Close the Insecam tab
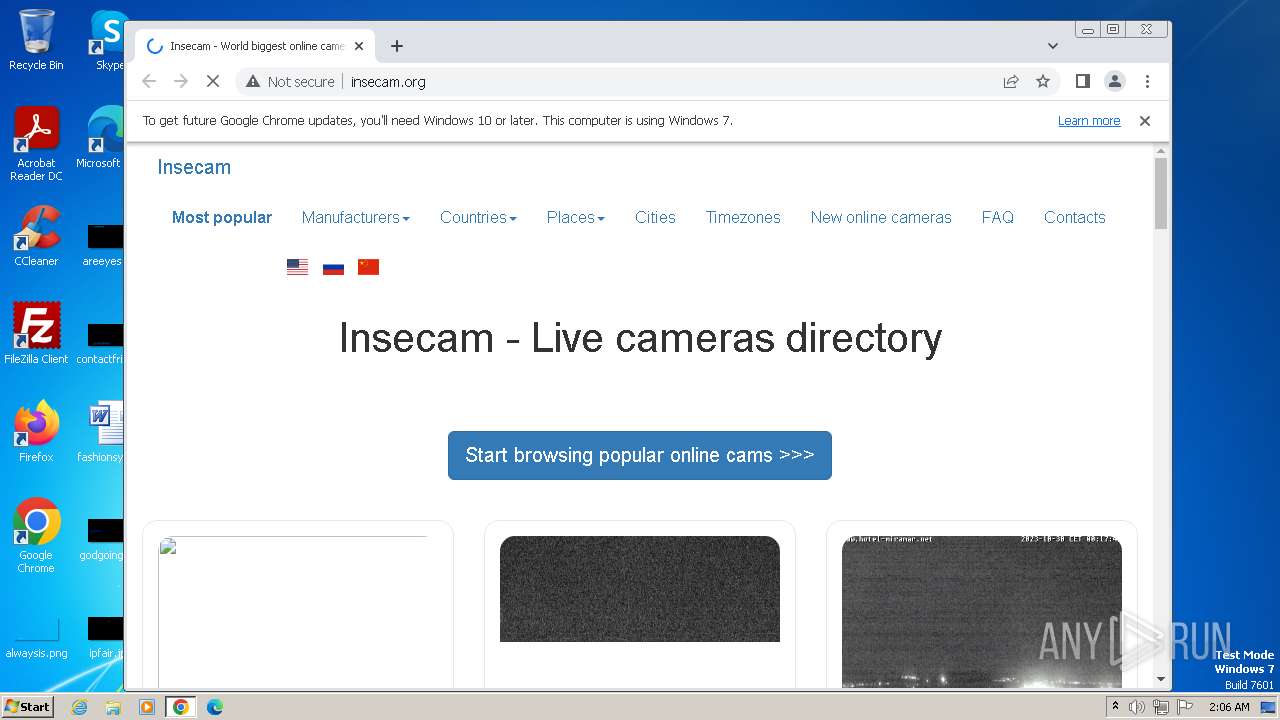1280x720 pixels. [359, 46]
